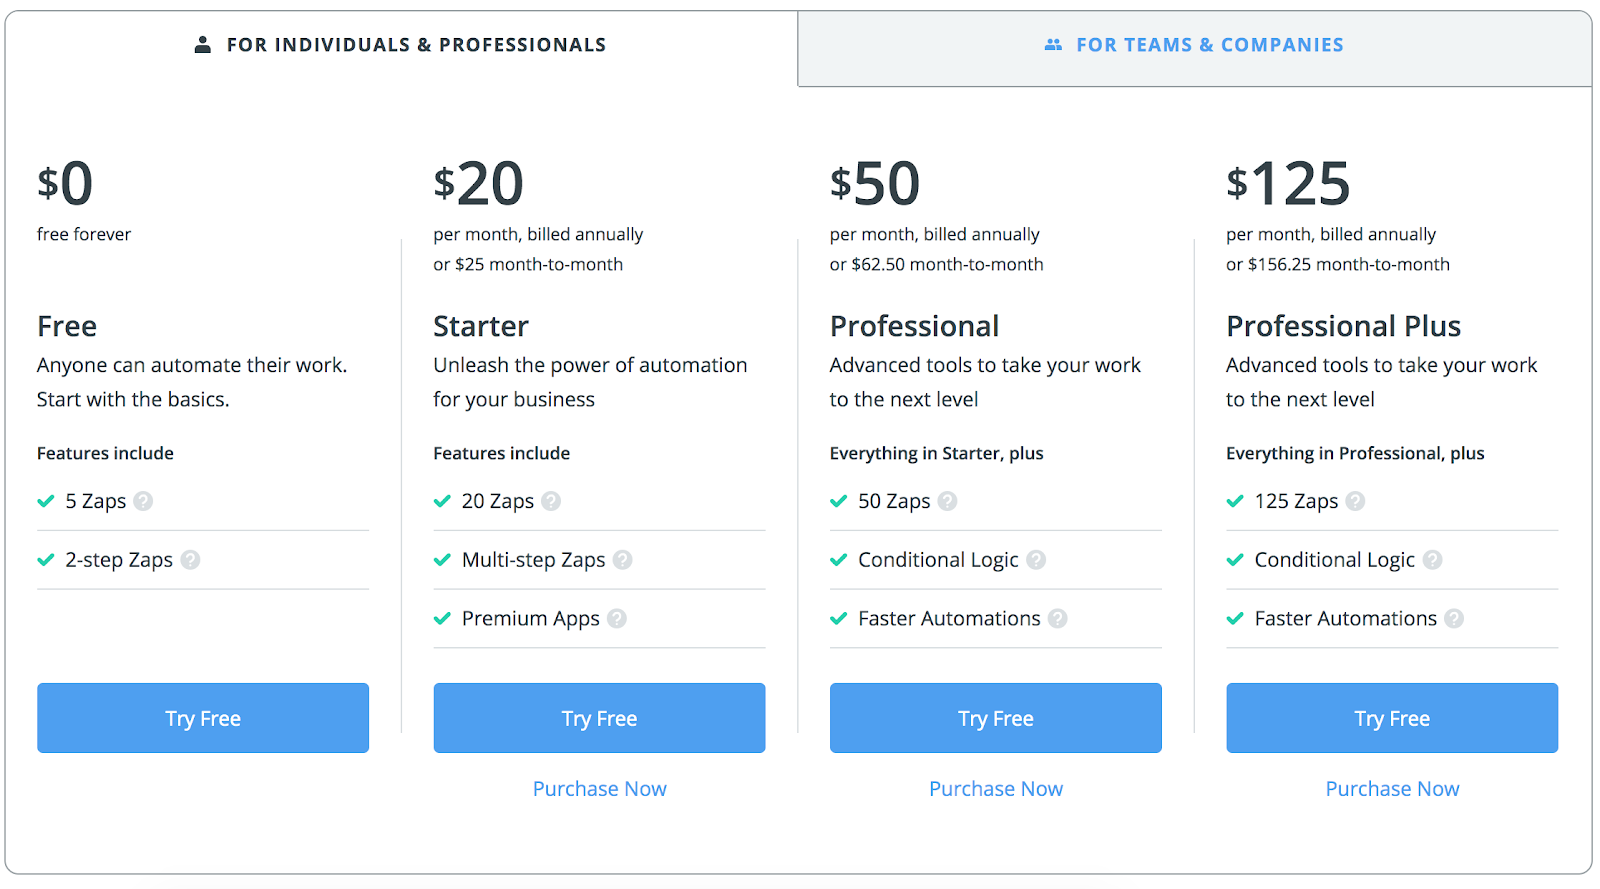Click Try Free for Professional Plus
1600x889 pixels.
[x=1392, y=718]
